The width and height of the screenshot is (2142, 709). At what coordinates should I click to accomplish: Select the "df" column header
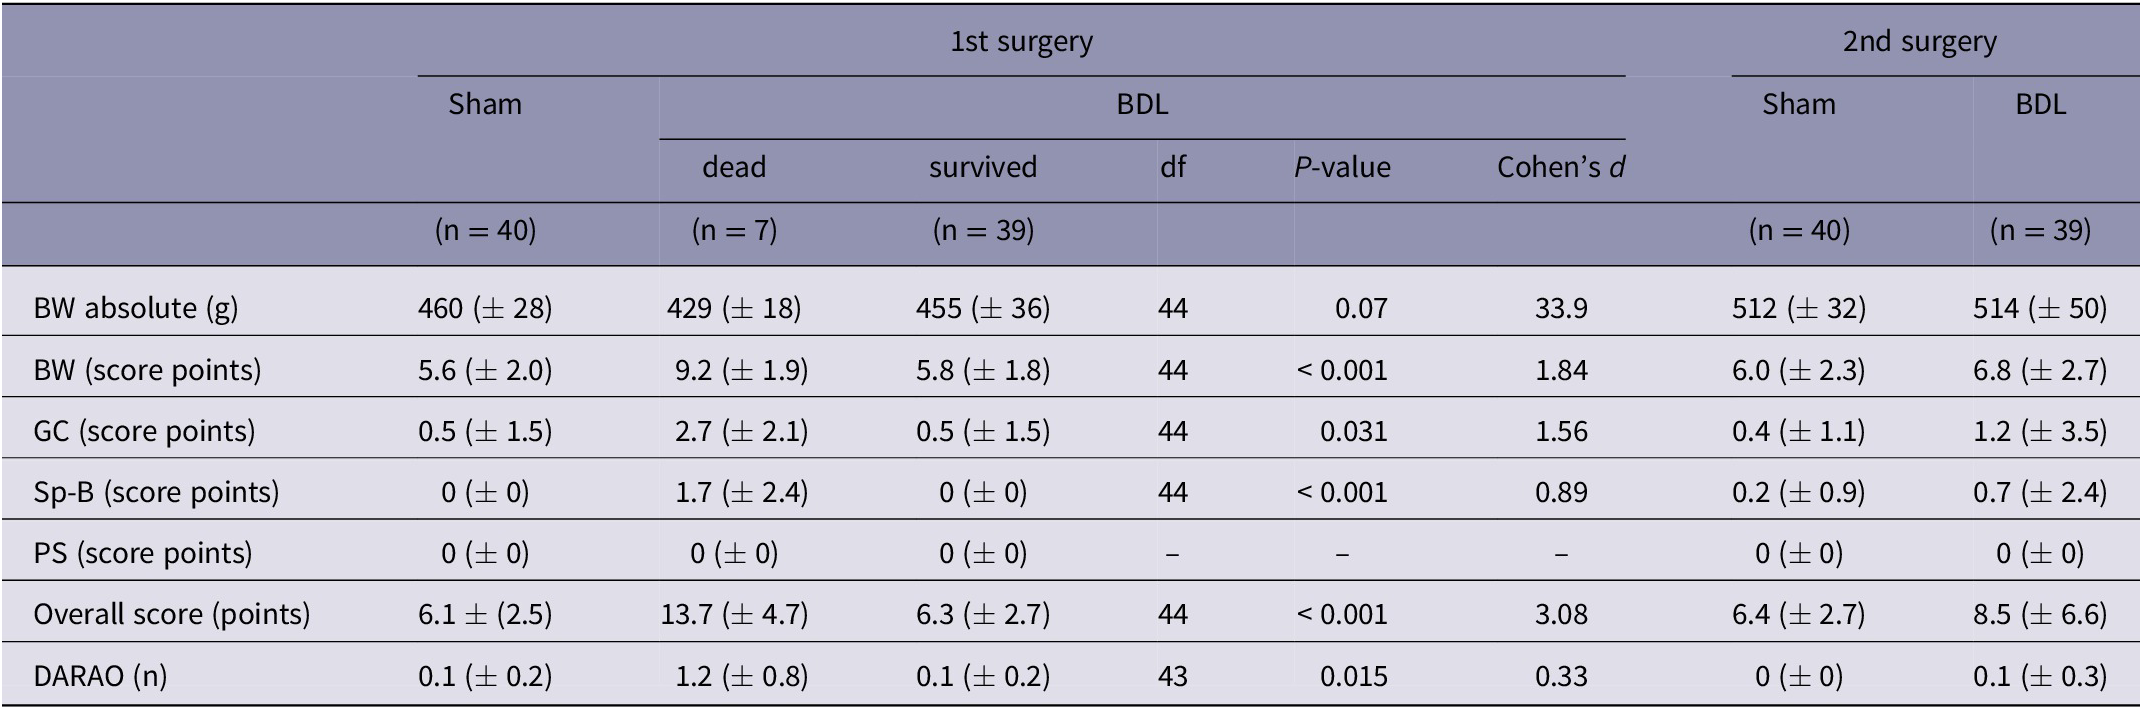click(1173, 167)
